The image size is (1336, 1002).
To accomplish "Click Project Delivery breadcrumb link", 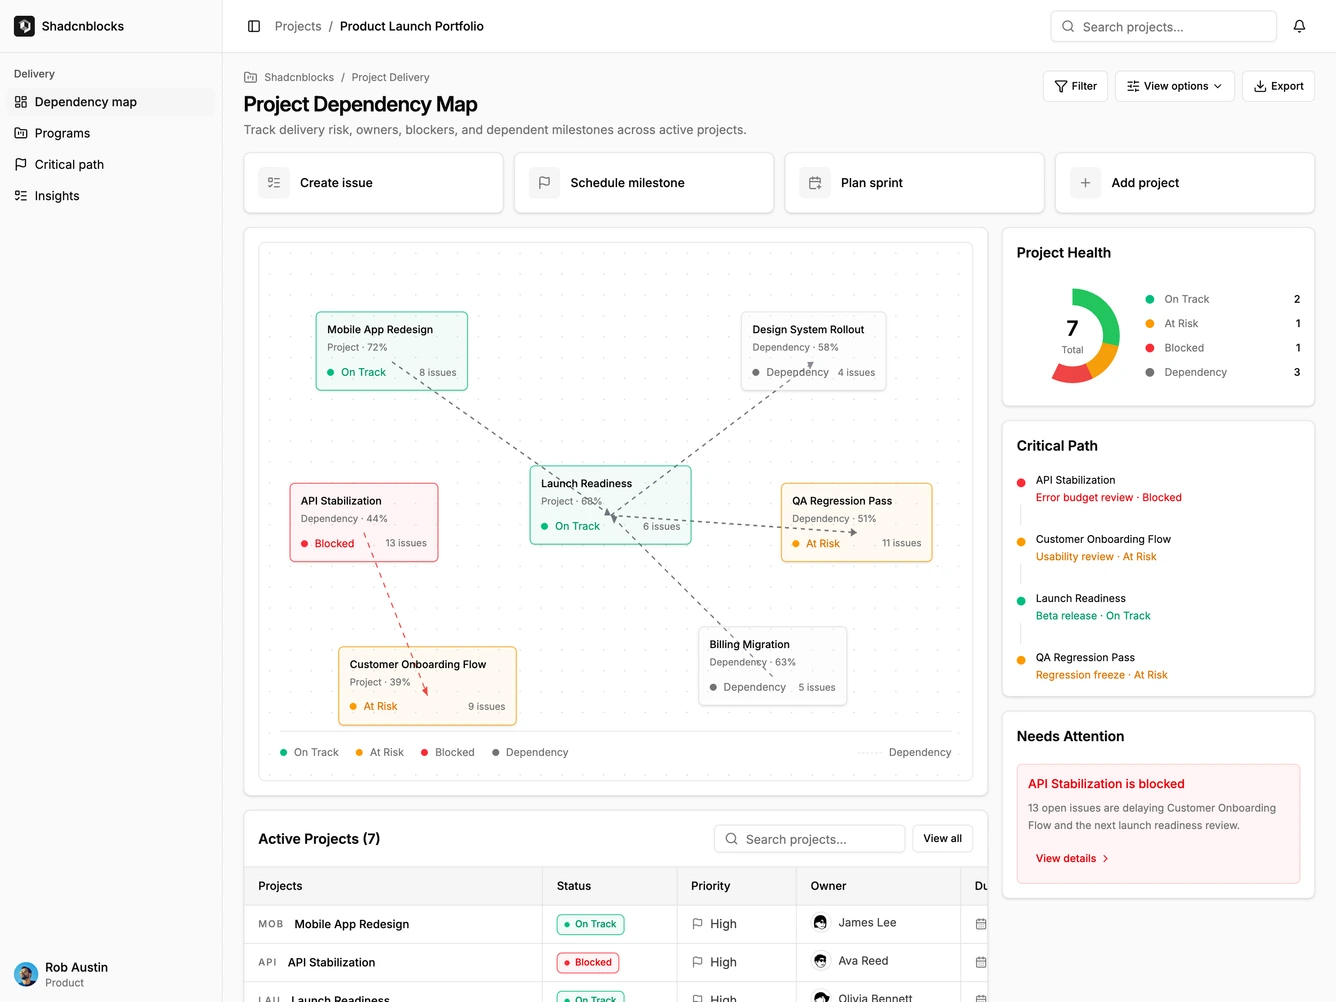I will [x=390, y=77].
